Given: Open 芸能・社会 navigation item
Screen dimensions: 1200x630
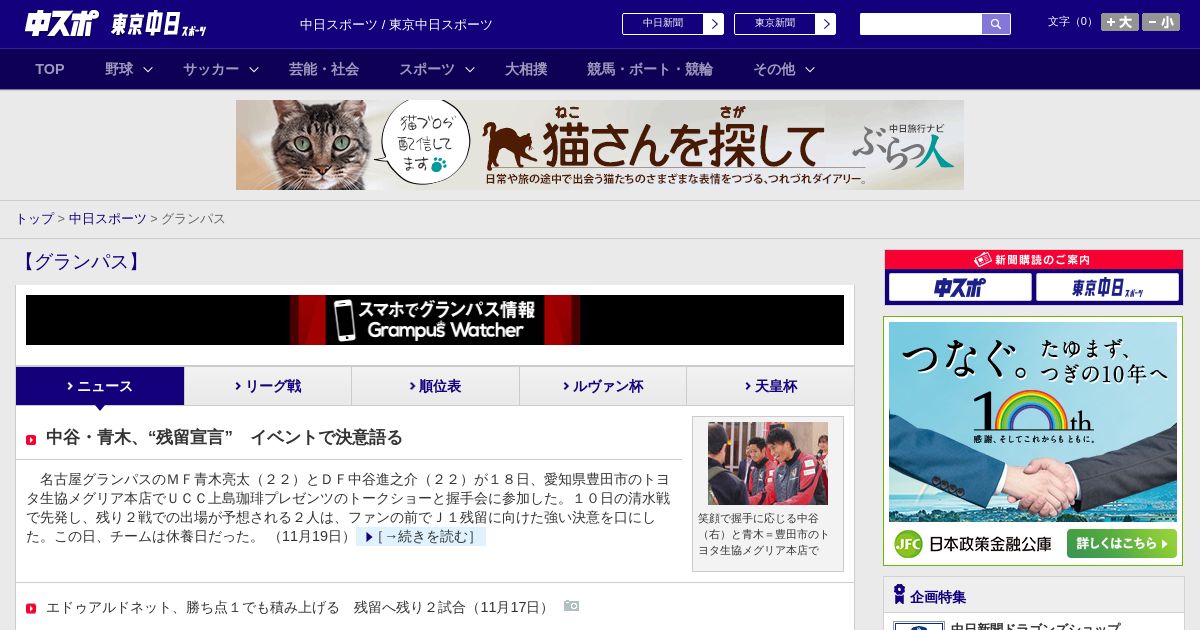Looking at the screenshot, I should pos(324,69).
